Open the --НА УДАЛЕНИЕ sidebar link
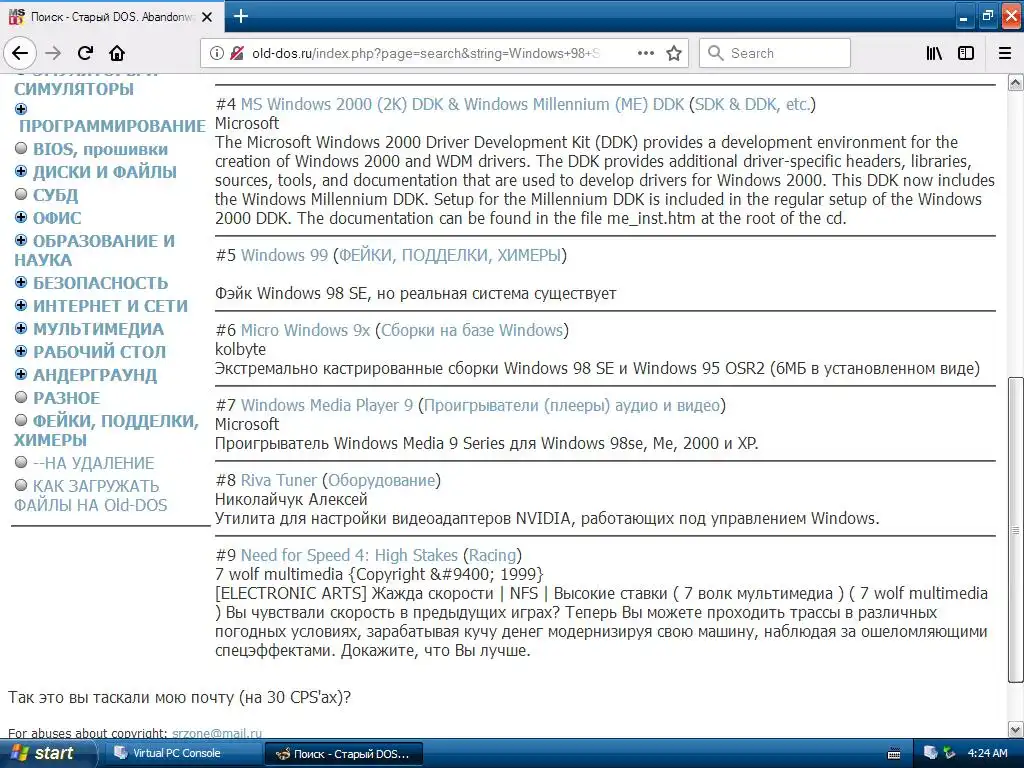The height and width of the screenshot is (768, 1024). pos(93,463)
